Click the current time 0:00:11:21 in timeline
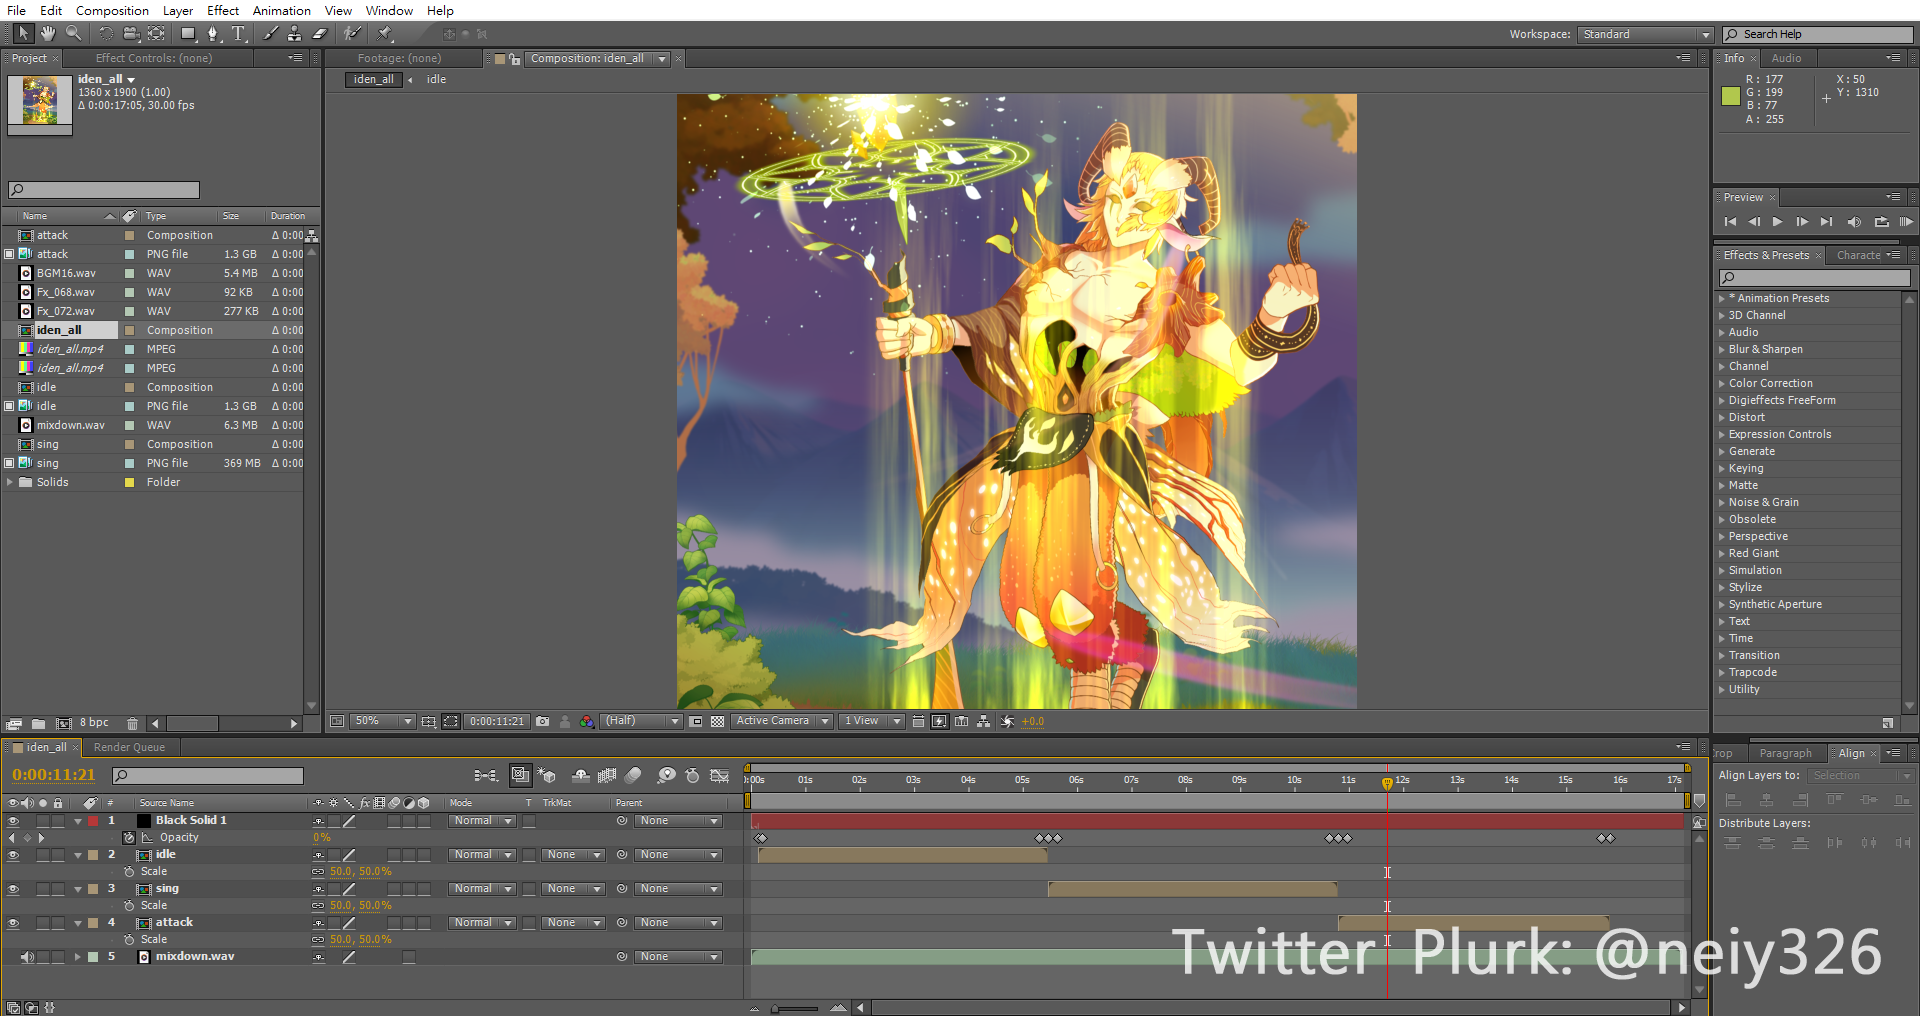This screenshot has width=1920, height=1016. (x=53, y=775)
